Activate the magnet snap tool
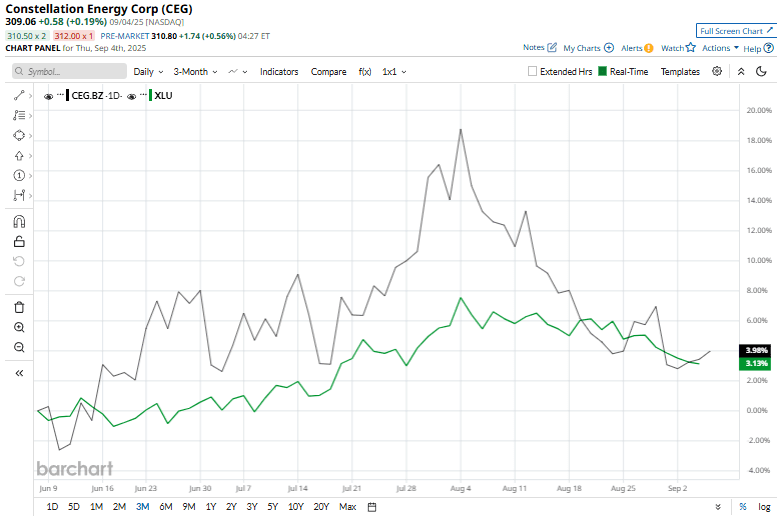Screen dimensions: 777x527 (19, 221)
